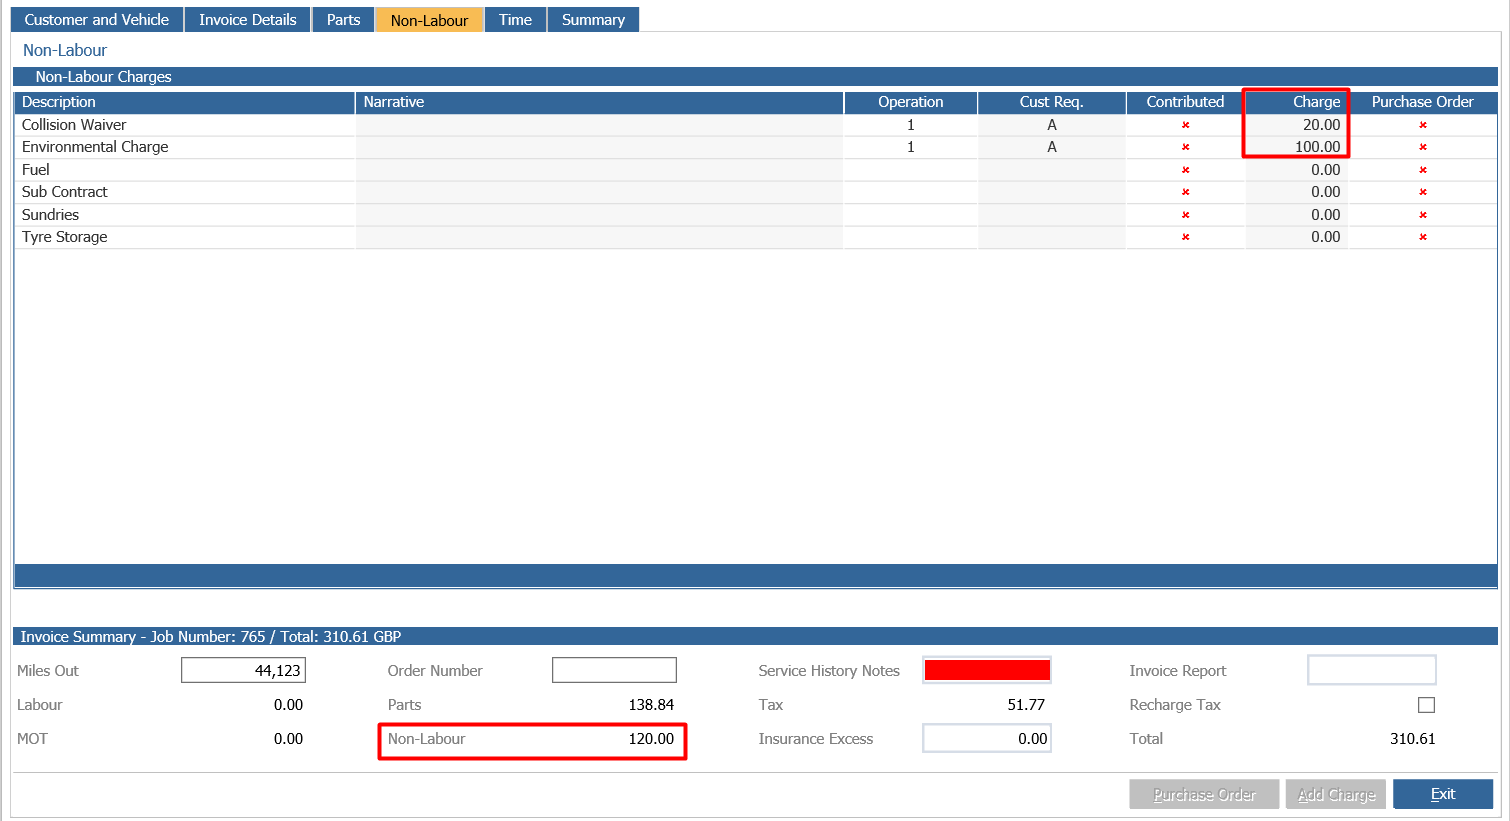The image size is (1510, 821).
Task: Click the Purchase Order column header
Action: 1422,102
